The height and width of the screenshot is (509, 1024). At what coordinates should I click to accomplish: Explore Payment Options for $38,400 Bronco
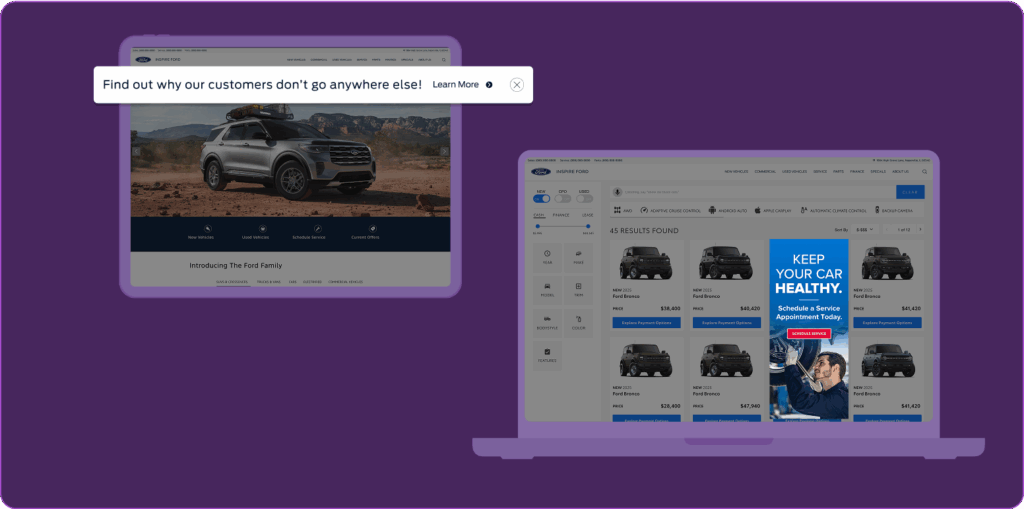pyautogui.click(x=647, y=323)
